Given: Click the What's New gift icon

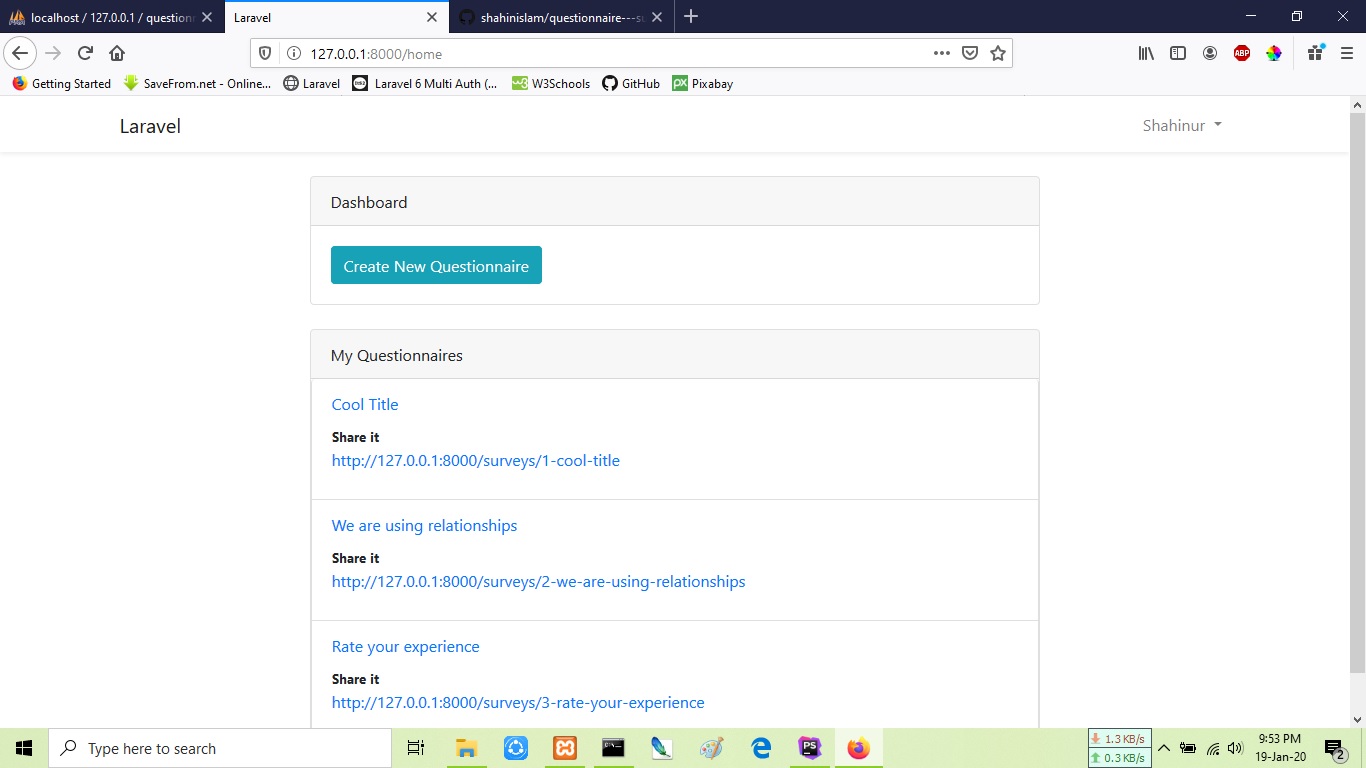Looking at the screenshot, I should (x=1315, y=53).
